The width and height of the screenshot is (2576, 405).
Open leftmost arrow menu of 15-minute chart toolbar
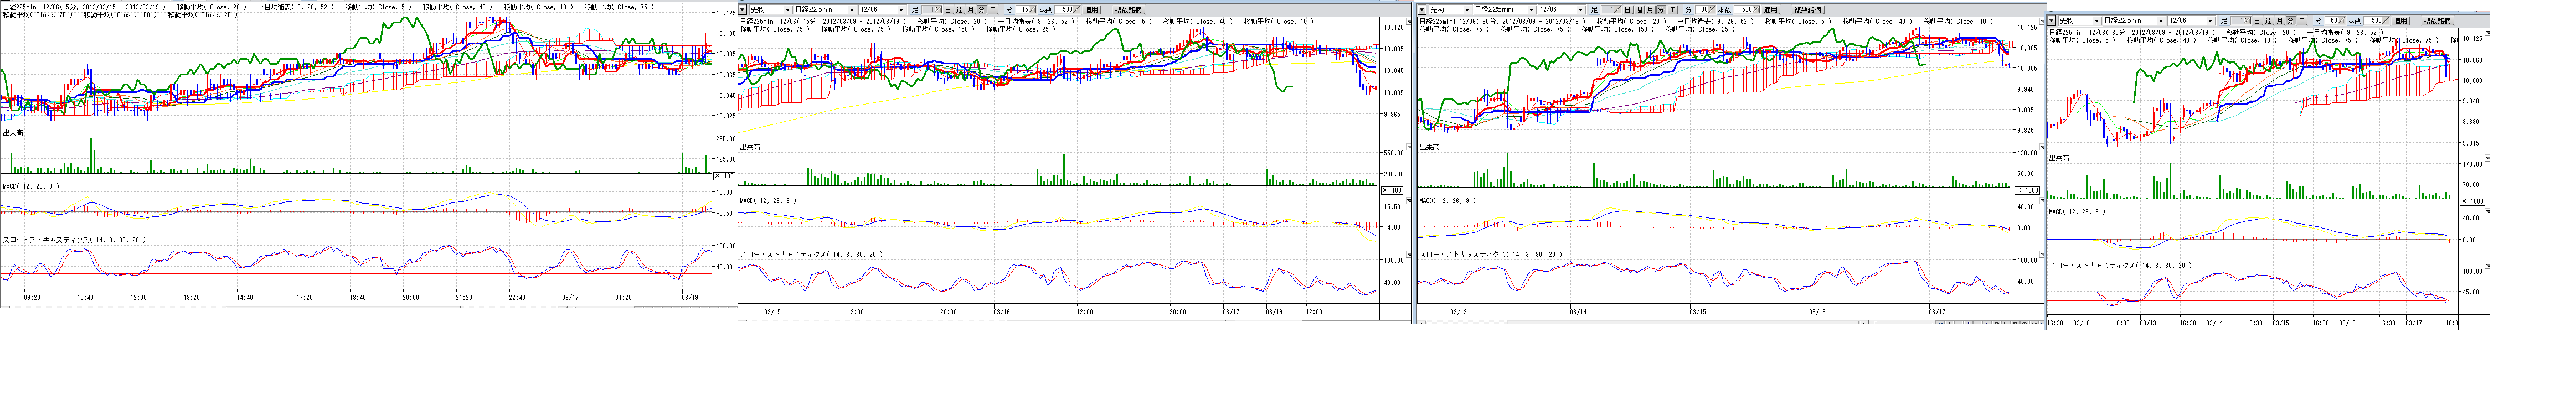point(742,10)
